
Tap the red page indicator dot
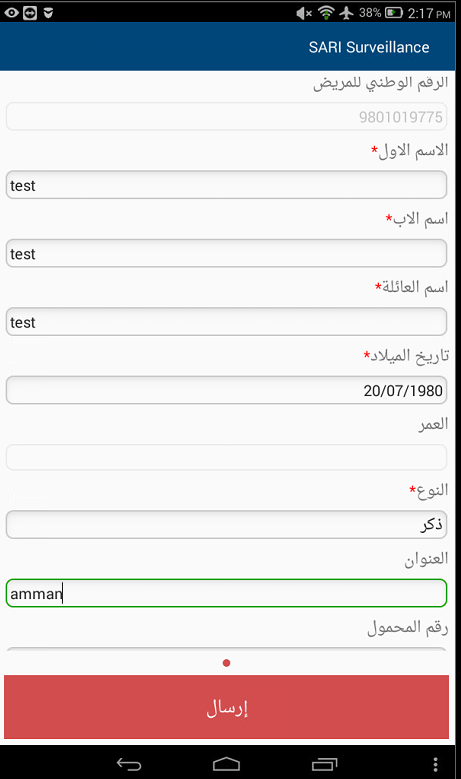tap(227, 663)
